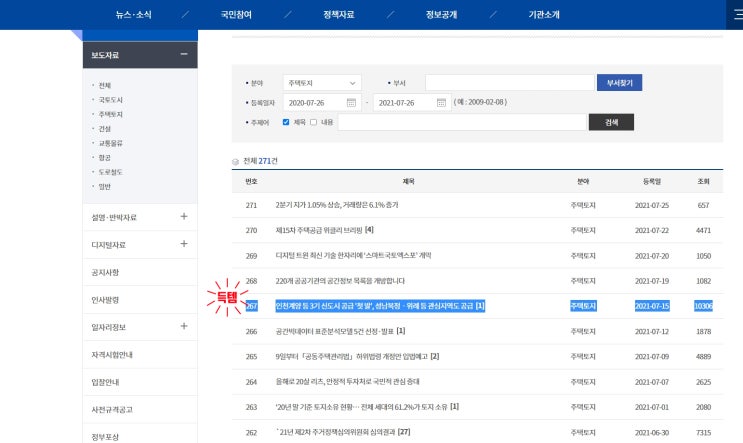The width and height of the screenshot is (743, 443).
Task: Select 도로철도 in the sidebar
Action: coord(110,172)
